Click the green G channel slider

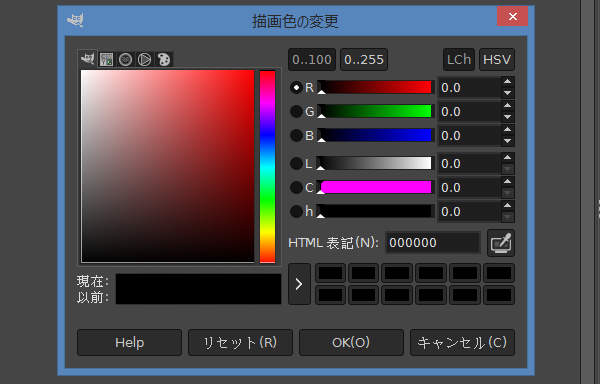(x=375, y=111)
